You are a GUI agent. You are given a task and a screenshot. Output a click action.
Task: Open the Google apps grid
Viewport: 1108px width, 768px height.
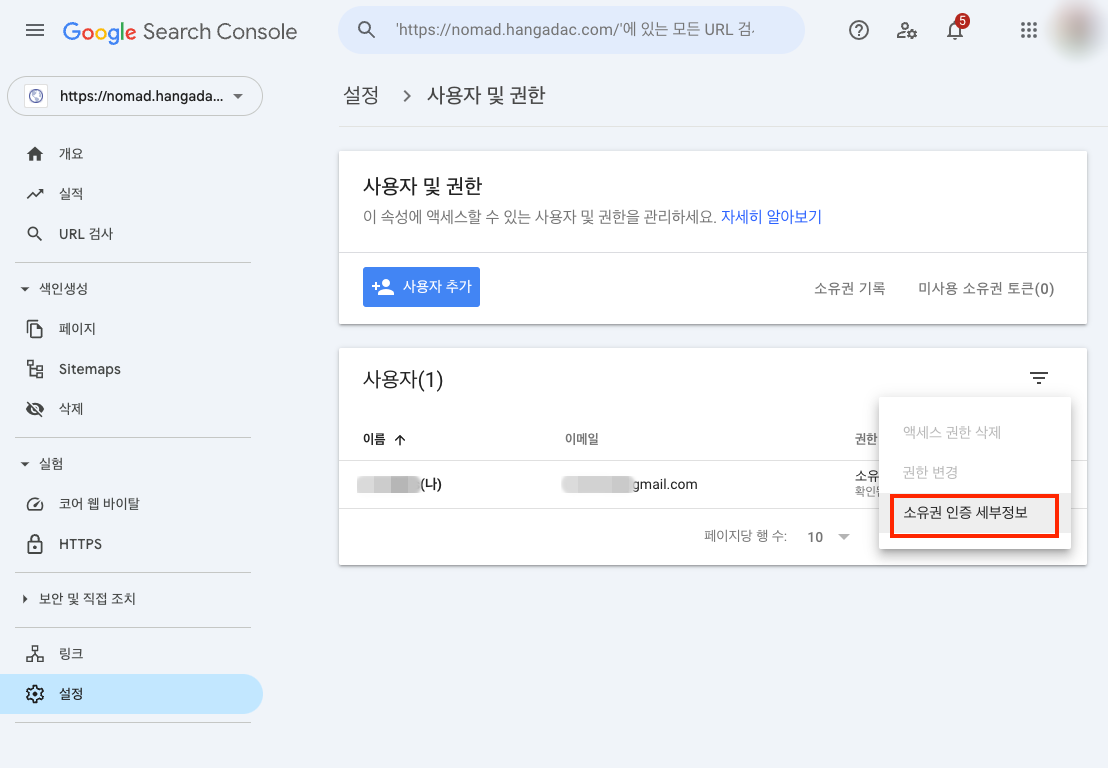tap(1029, 30)
